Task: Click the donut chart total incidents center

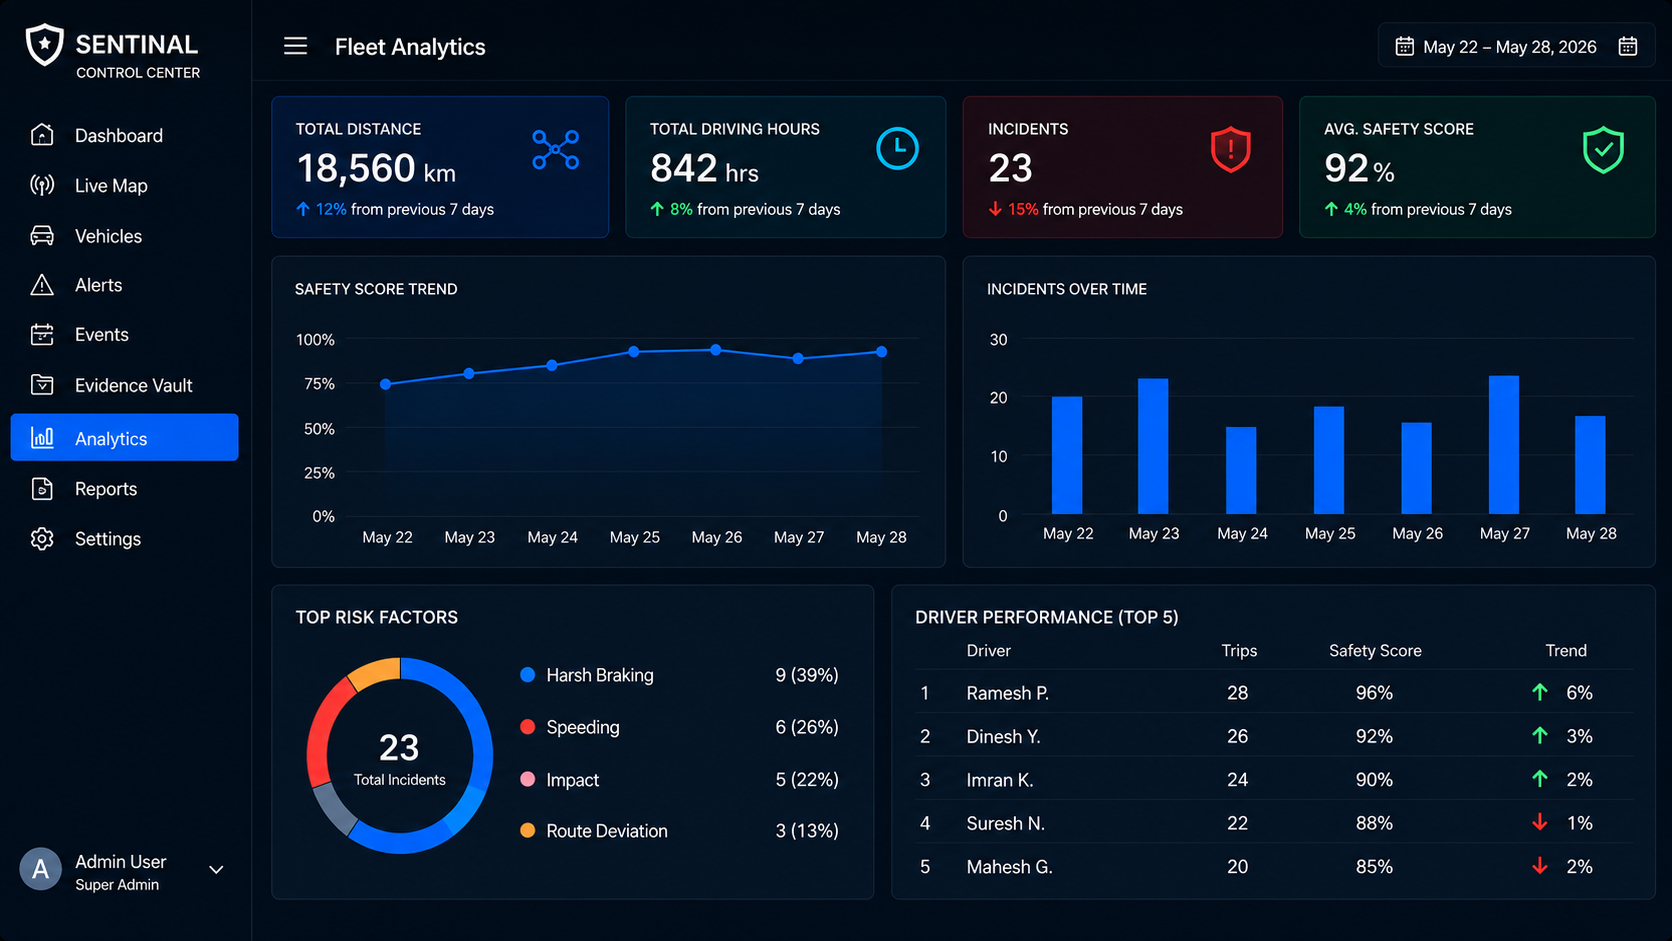Action: click(x=399, y=757)
